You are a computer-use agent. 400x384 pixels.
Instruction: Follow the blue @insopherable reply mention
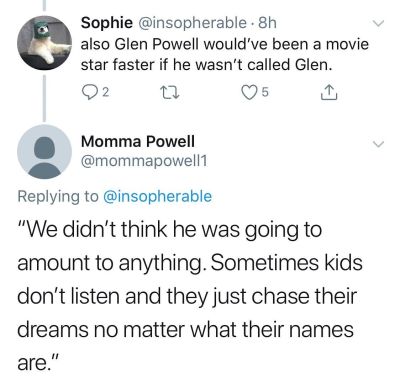pyautogui.click(x=158, y=196)
